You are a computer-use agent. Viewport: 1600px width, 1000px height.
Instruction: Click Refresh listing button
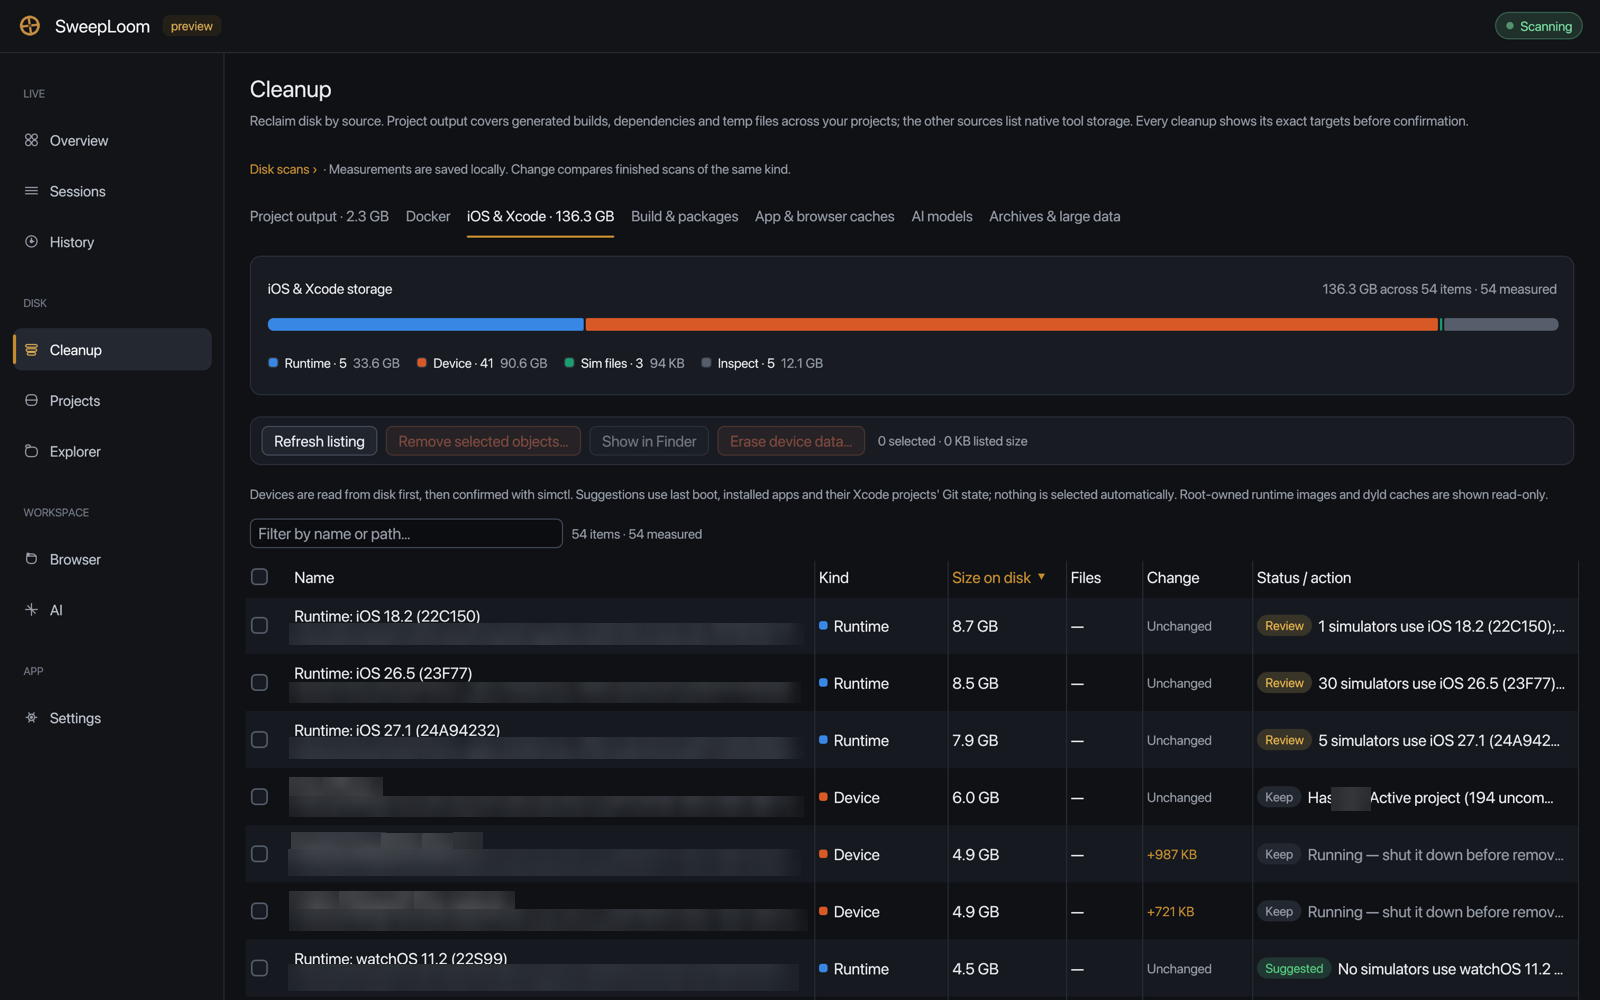[x=319, y=441]
